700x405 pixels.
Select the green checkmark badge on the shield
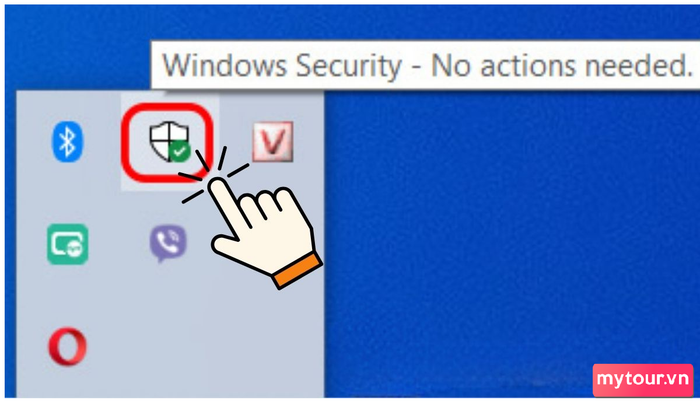point(180,152)
